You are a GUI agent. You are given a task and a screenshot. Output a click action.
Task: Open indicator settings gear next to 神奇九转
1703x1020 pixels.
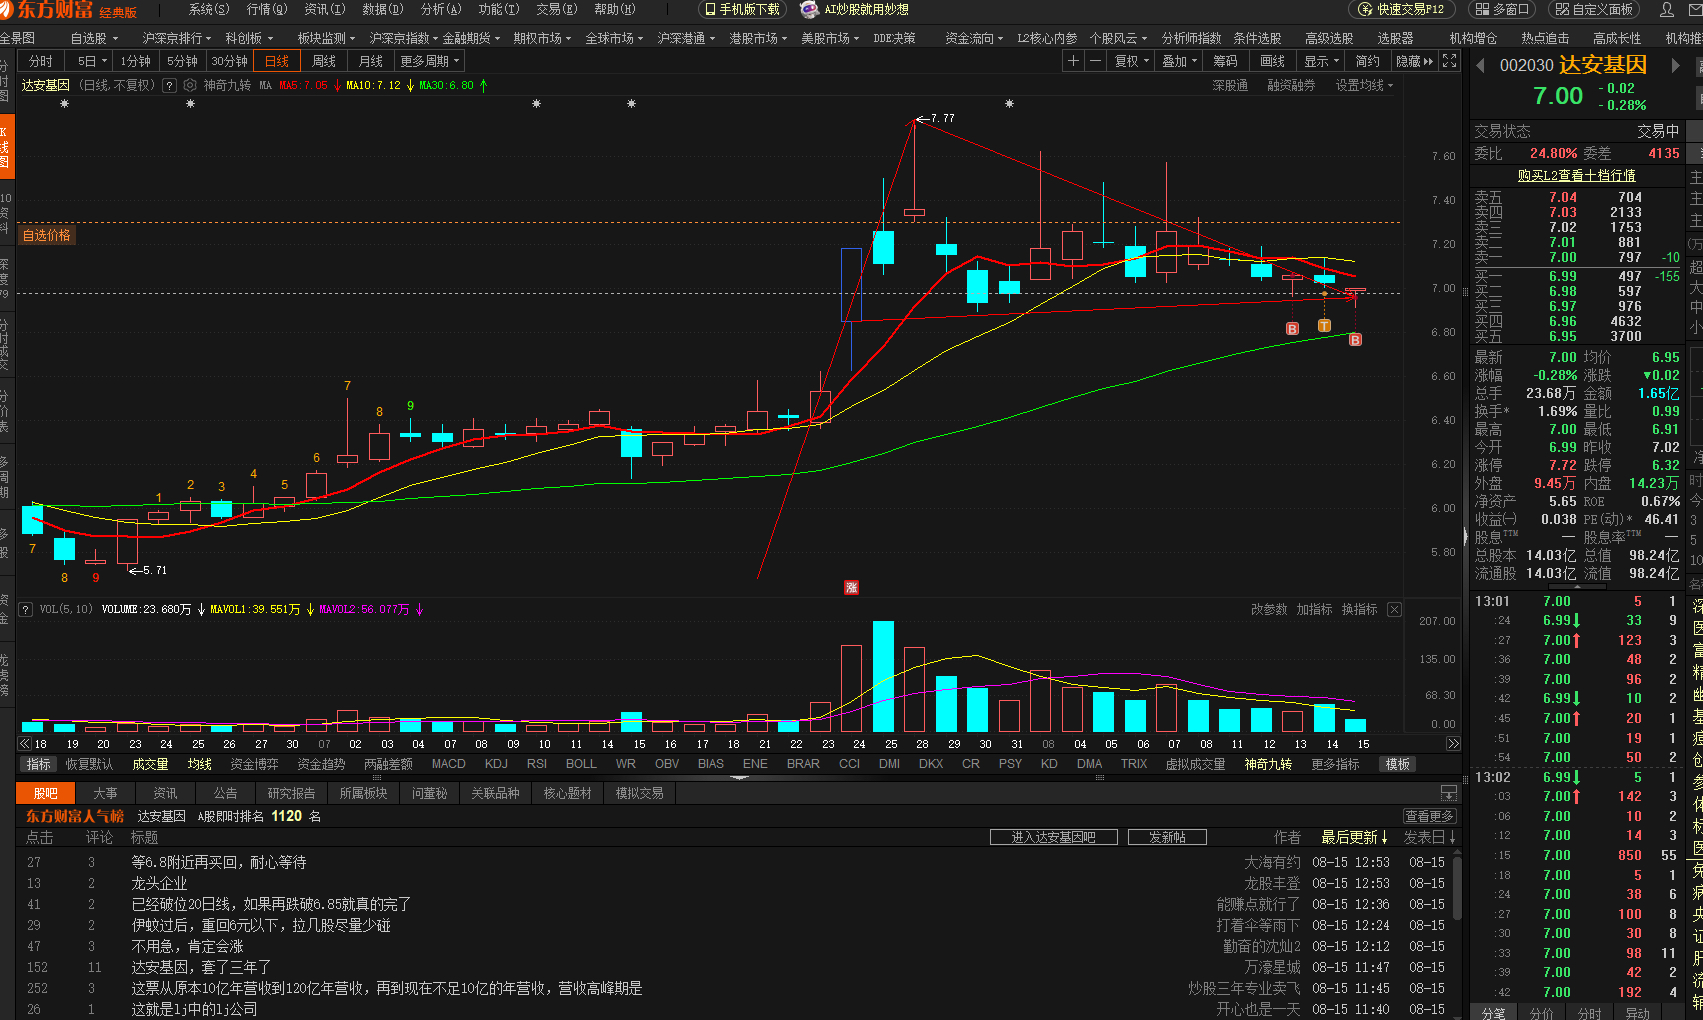tap(190, 86)
